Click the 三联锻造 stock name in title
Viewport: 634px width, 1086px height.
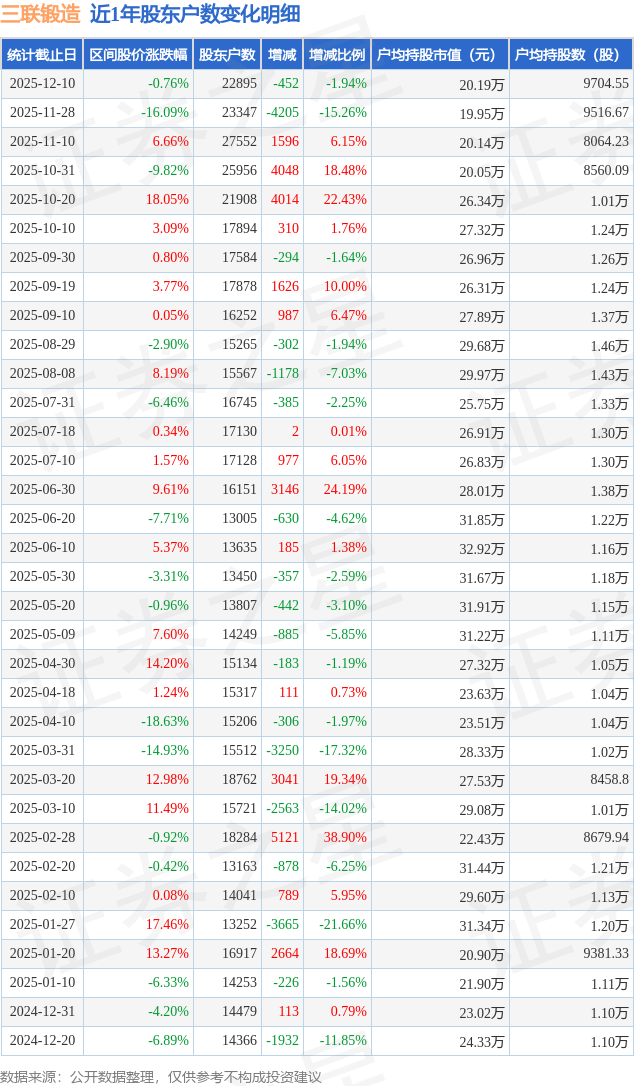(x=41, y=14)
